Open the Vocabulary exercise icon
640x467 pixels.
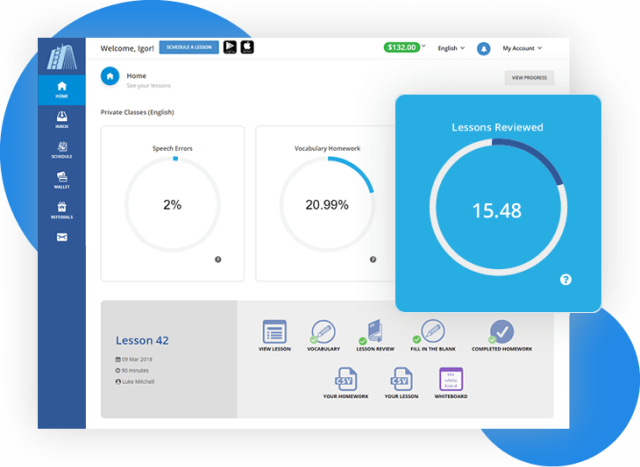[x=322, y=334]
